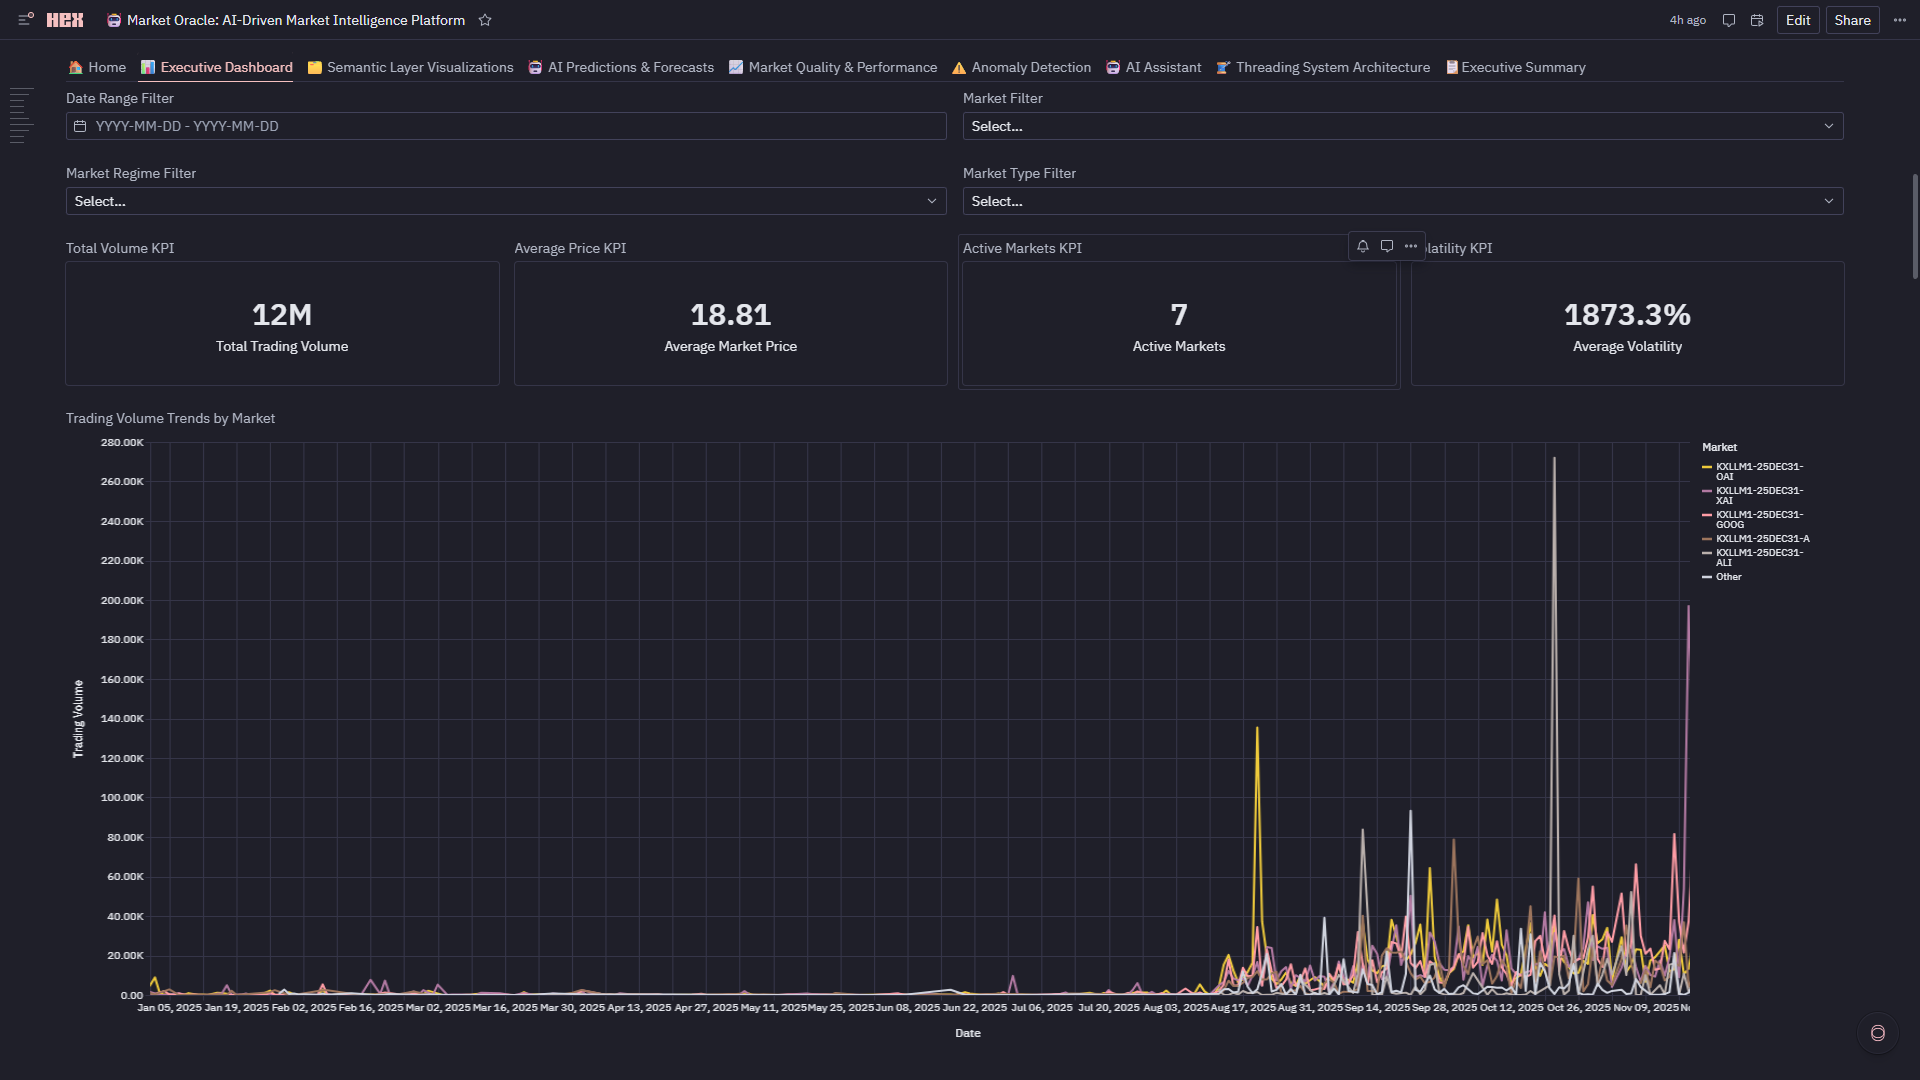Toggle the Other series in legend
1920x1080 pixels.
tap(1728, 577)
